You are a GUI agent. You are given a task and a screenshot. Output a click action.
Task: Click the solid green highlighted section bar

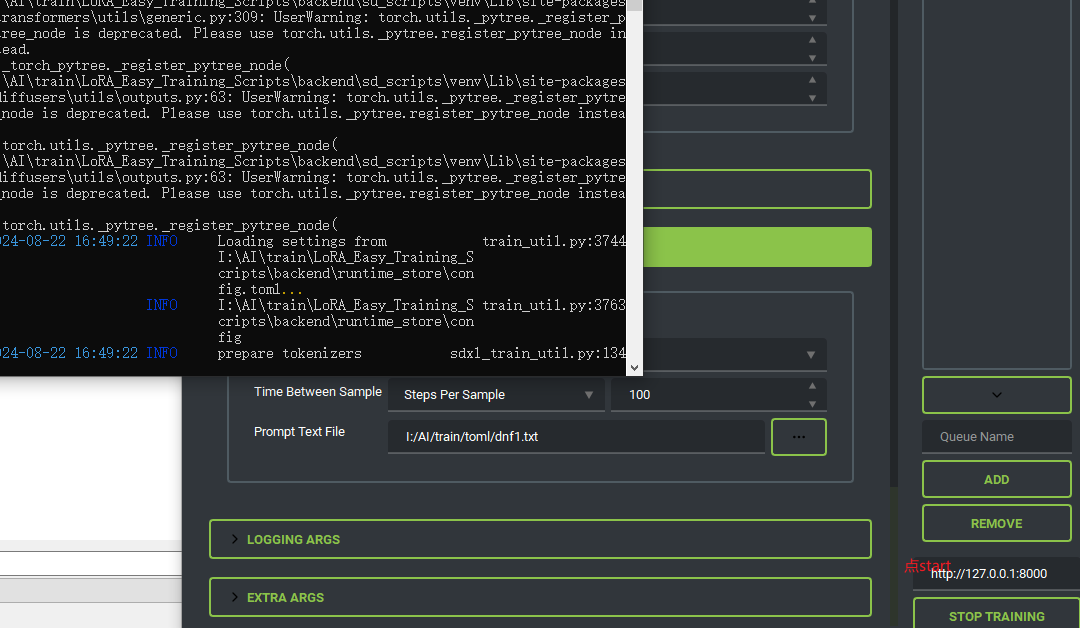click(750, 247)
